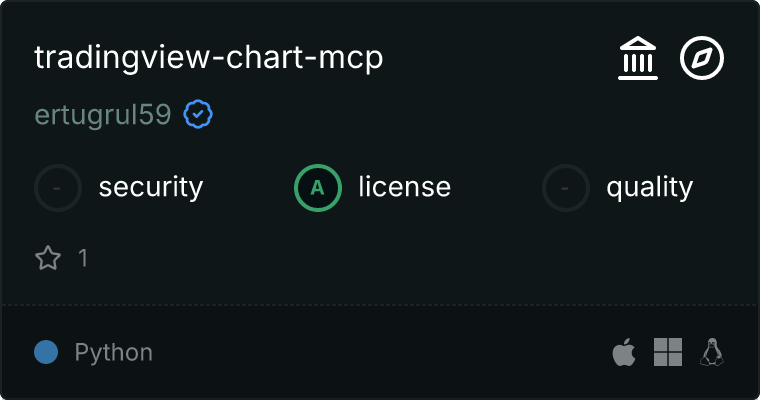Click the Python language label

(114, 352)
